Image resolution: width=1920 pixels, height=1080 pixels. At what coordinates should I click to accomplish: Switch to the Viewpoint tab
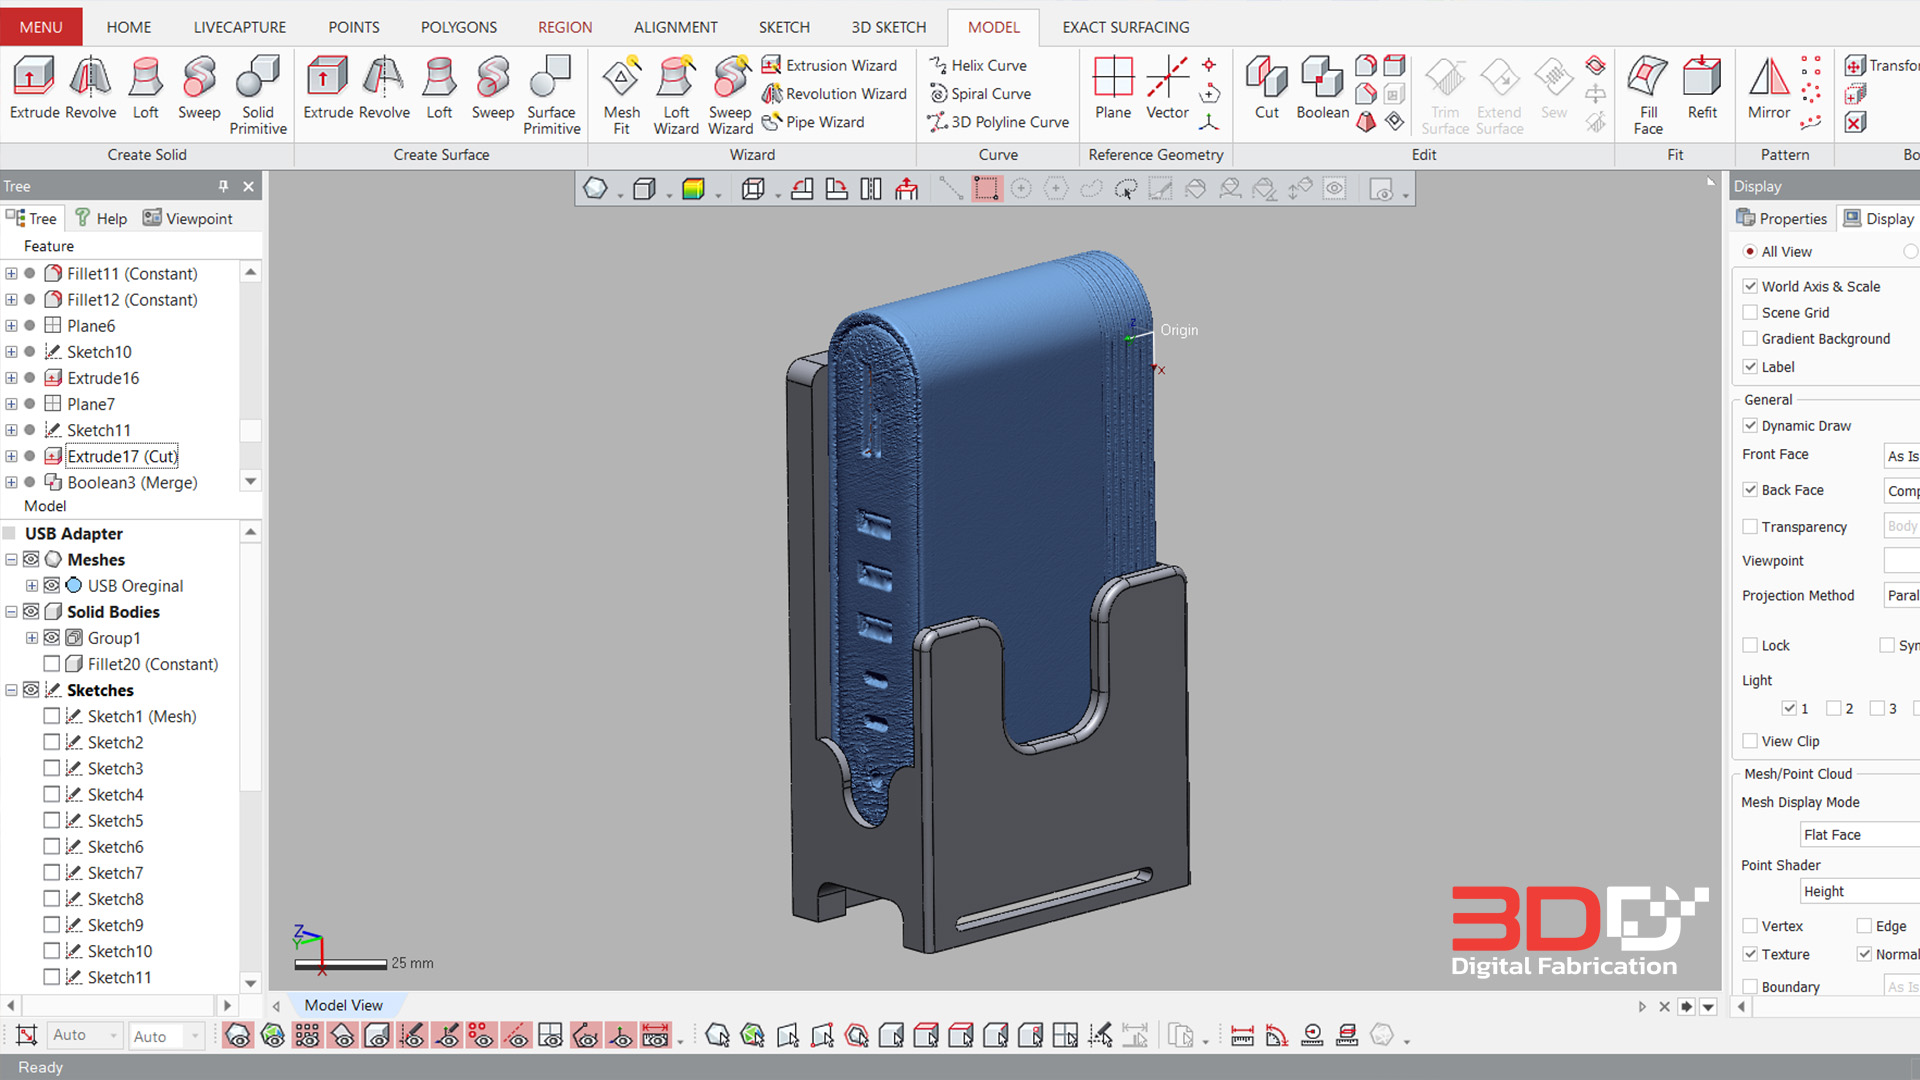[187, 218]
